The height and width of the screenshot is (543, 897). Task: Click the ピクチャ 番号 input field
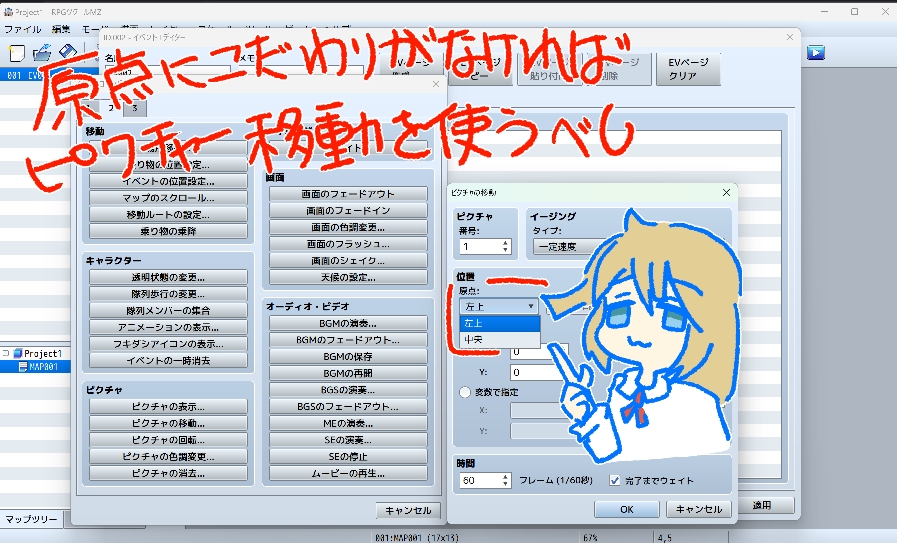481,247
